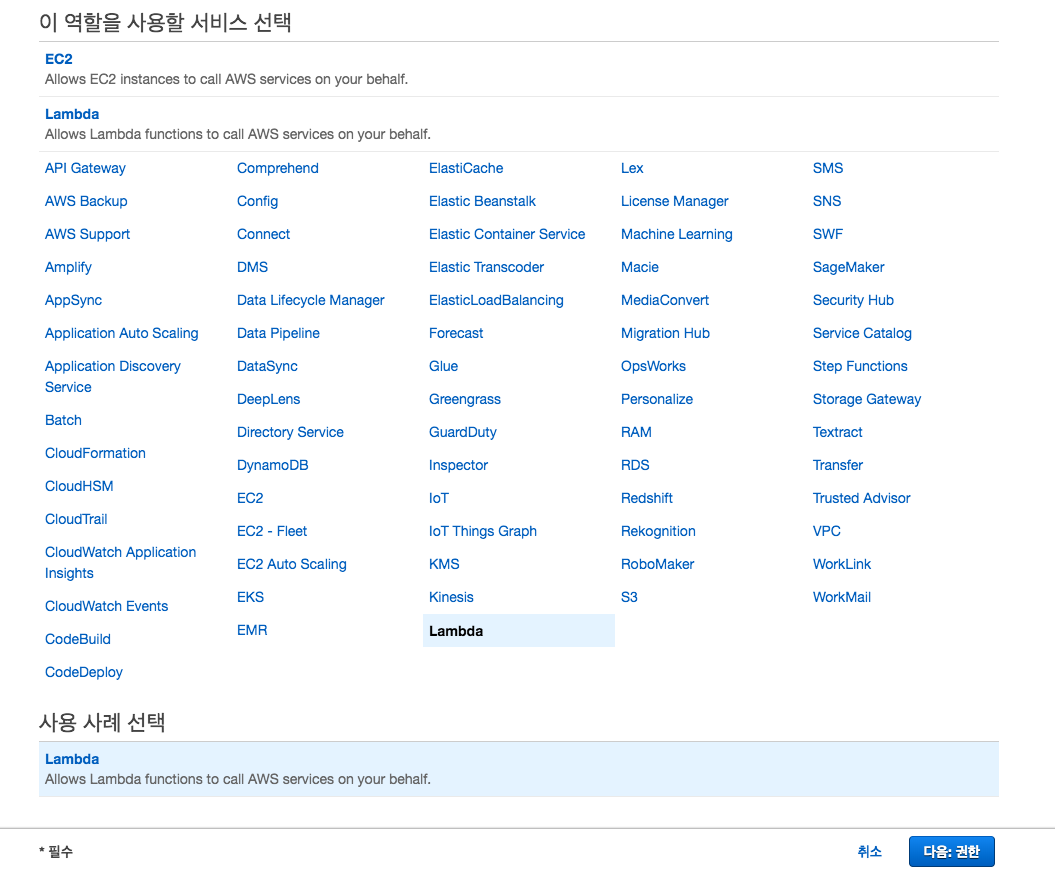Choose Forecast service
Viewport: 1055px width, 875px height.
tap(456, 333)
